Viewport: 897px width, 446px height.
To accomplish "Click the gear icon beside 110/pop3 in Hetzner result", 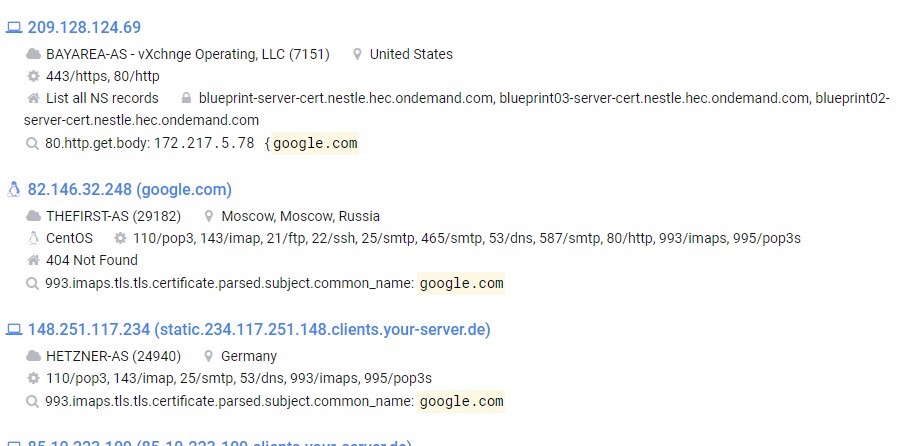I will (34, 378).
